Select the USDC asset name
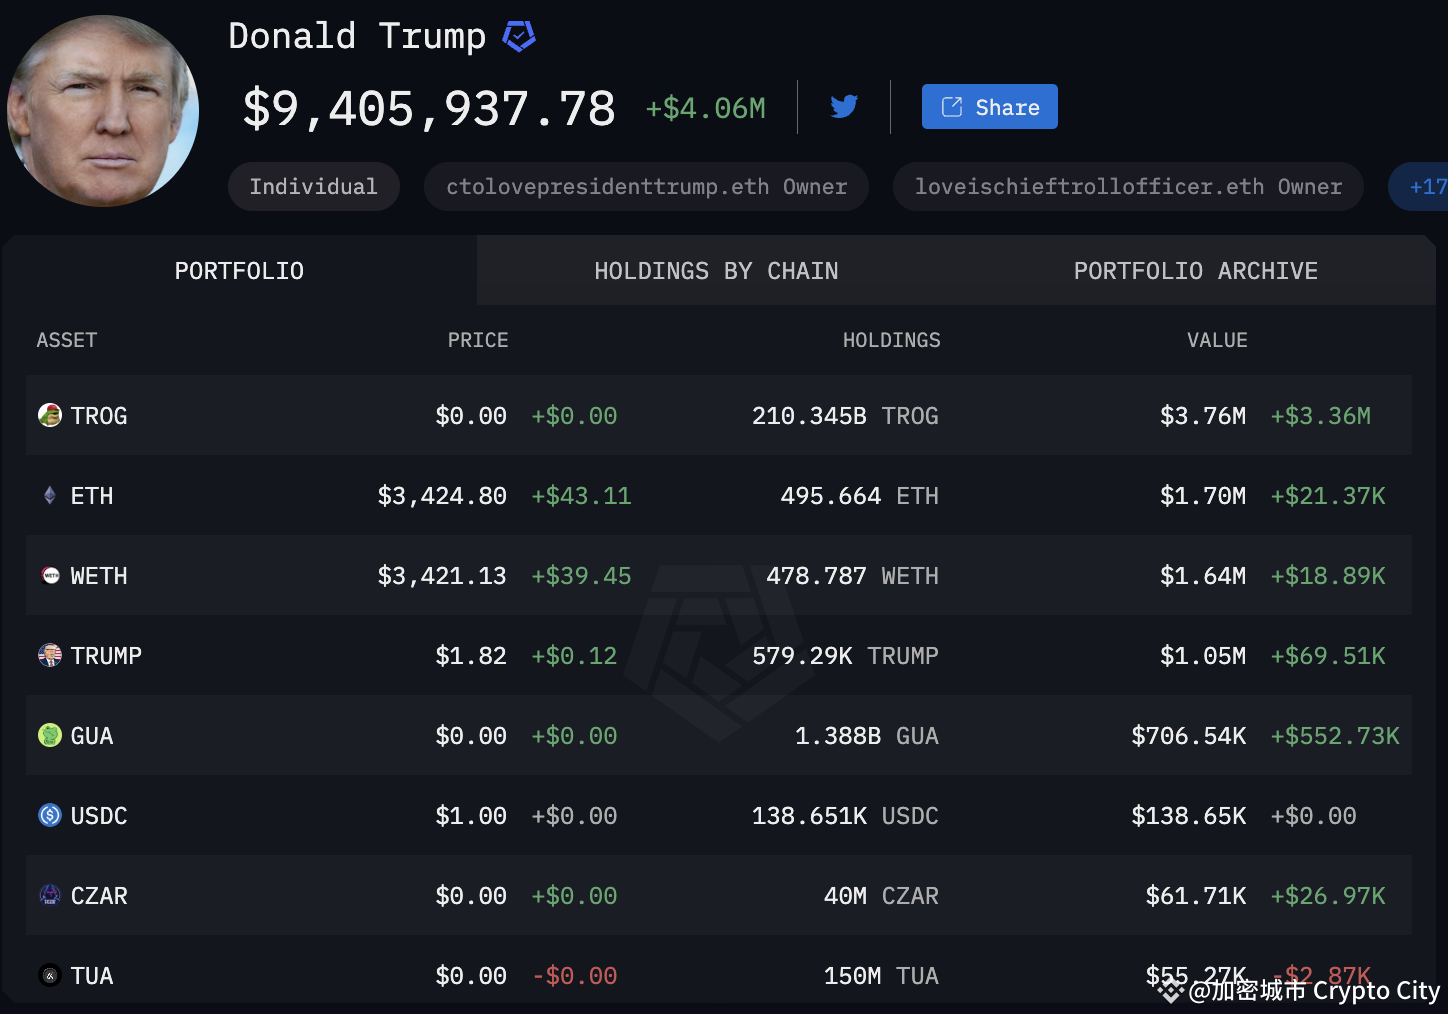The width and height of the screenshot is (1448, 1014). click(x=99, y=816)
